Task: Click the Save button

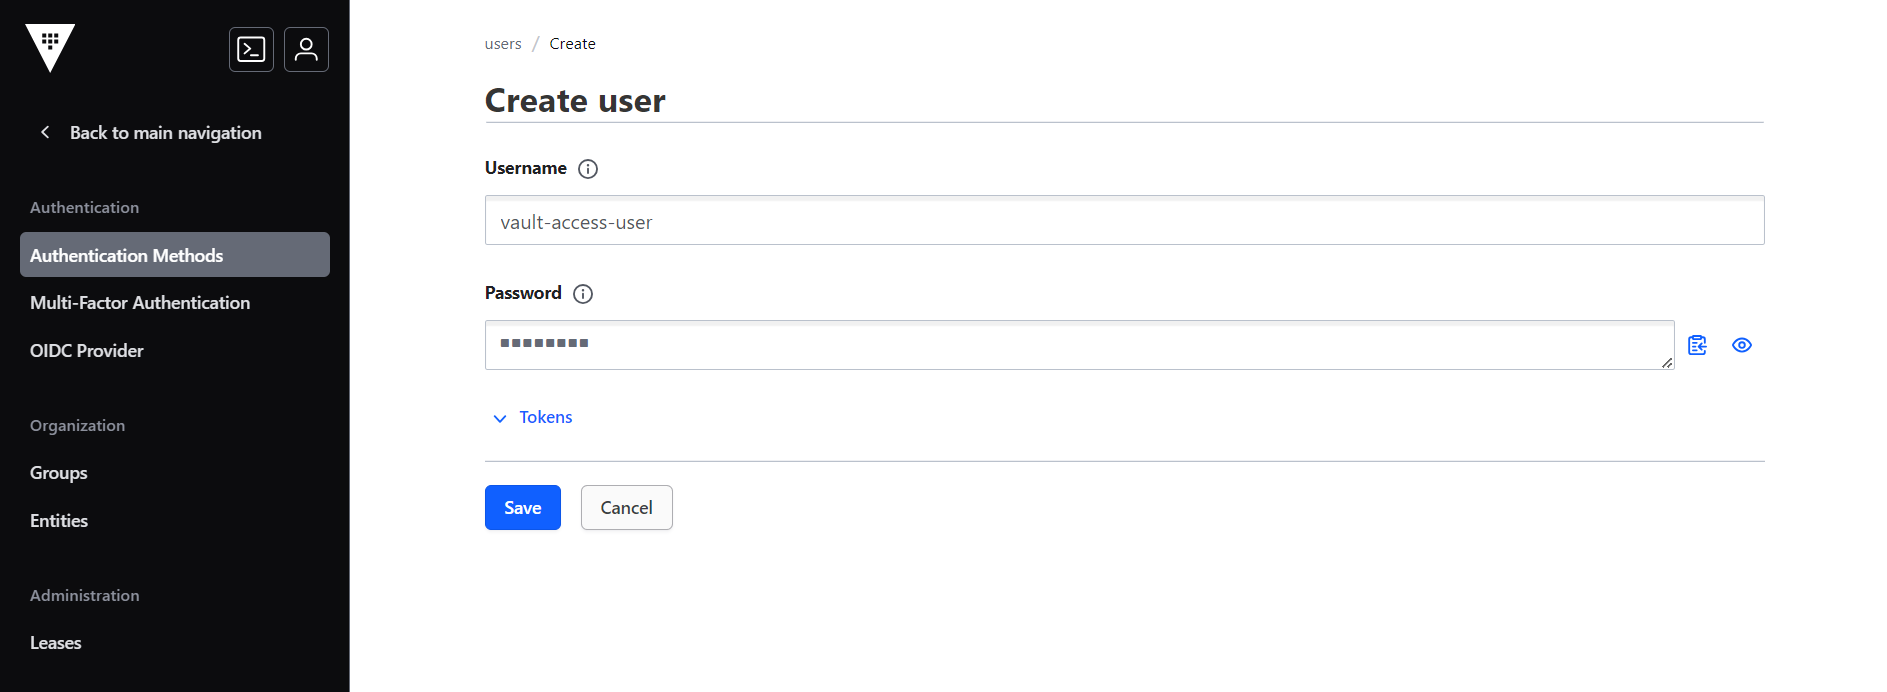Action: (x=522, y=507)
